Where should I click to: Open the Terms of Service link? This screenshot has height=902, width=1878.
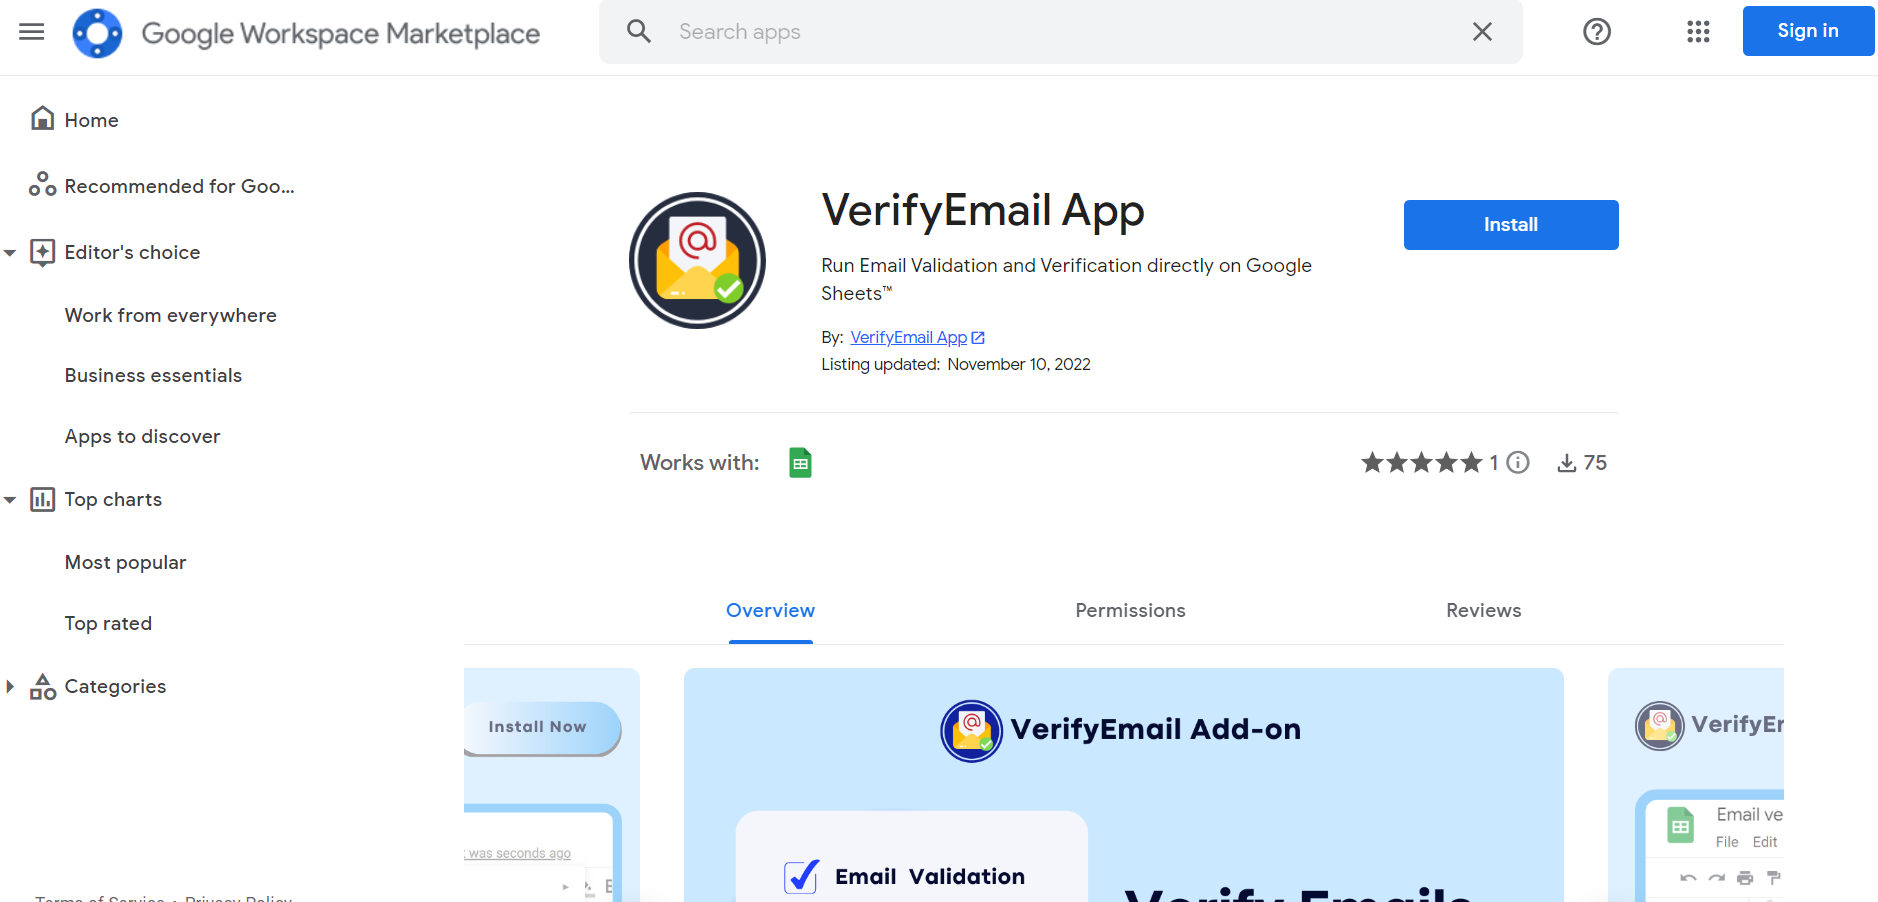click(100, 898)
